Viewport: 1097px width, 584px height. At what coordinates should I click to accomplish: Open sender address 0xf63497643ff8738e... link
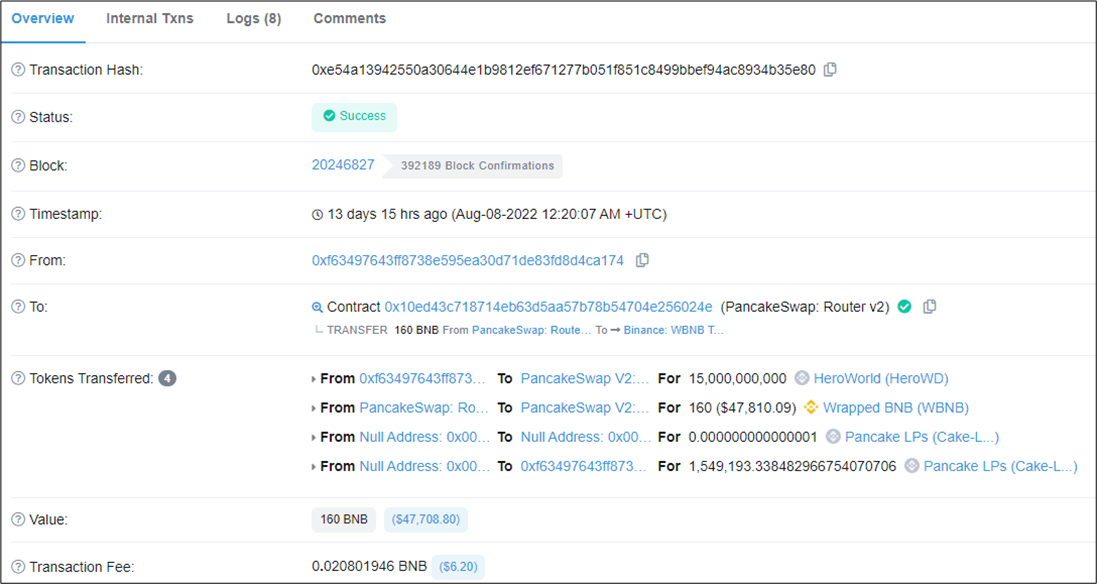click(467, 260)
